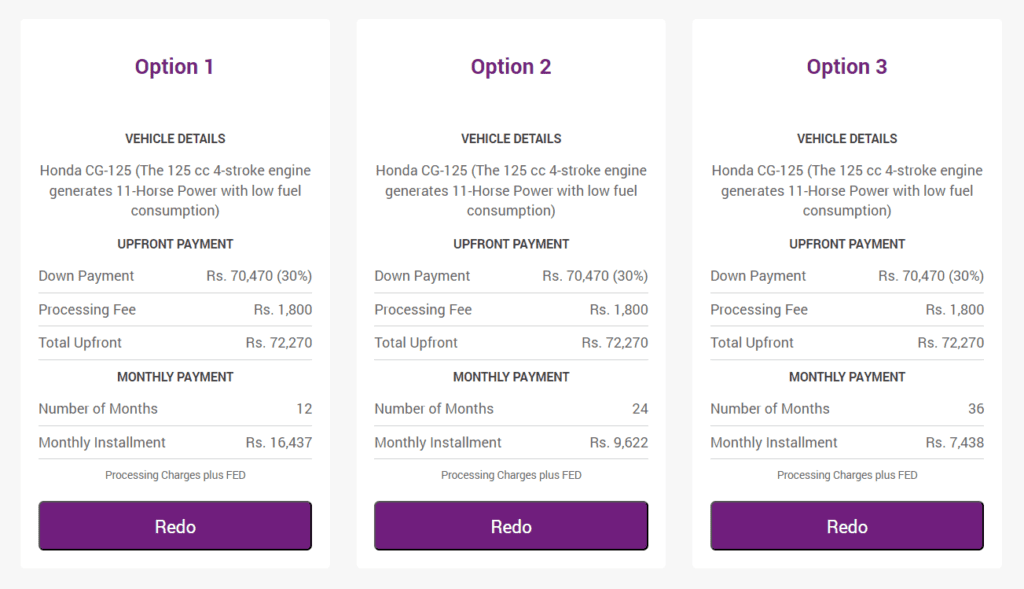The height and width of the screenshot is (589, 1024).
Task: Click the Redo button under Option 2
Action: (511, 526)
